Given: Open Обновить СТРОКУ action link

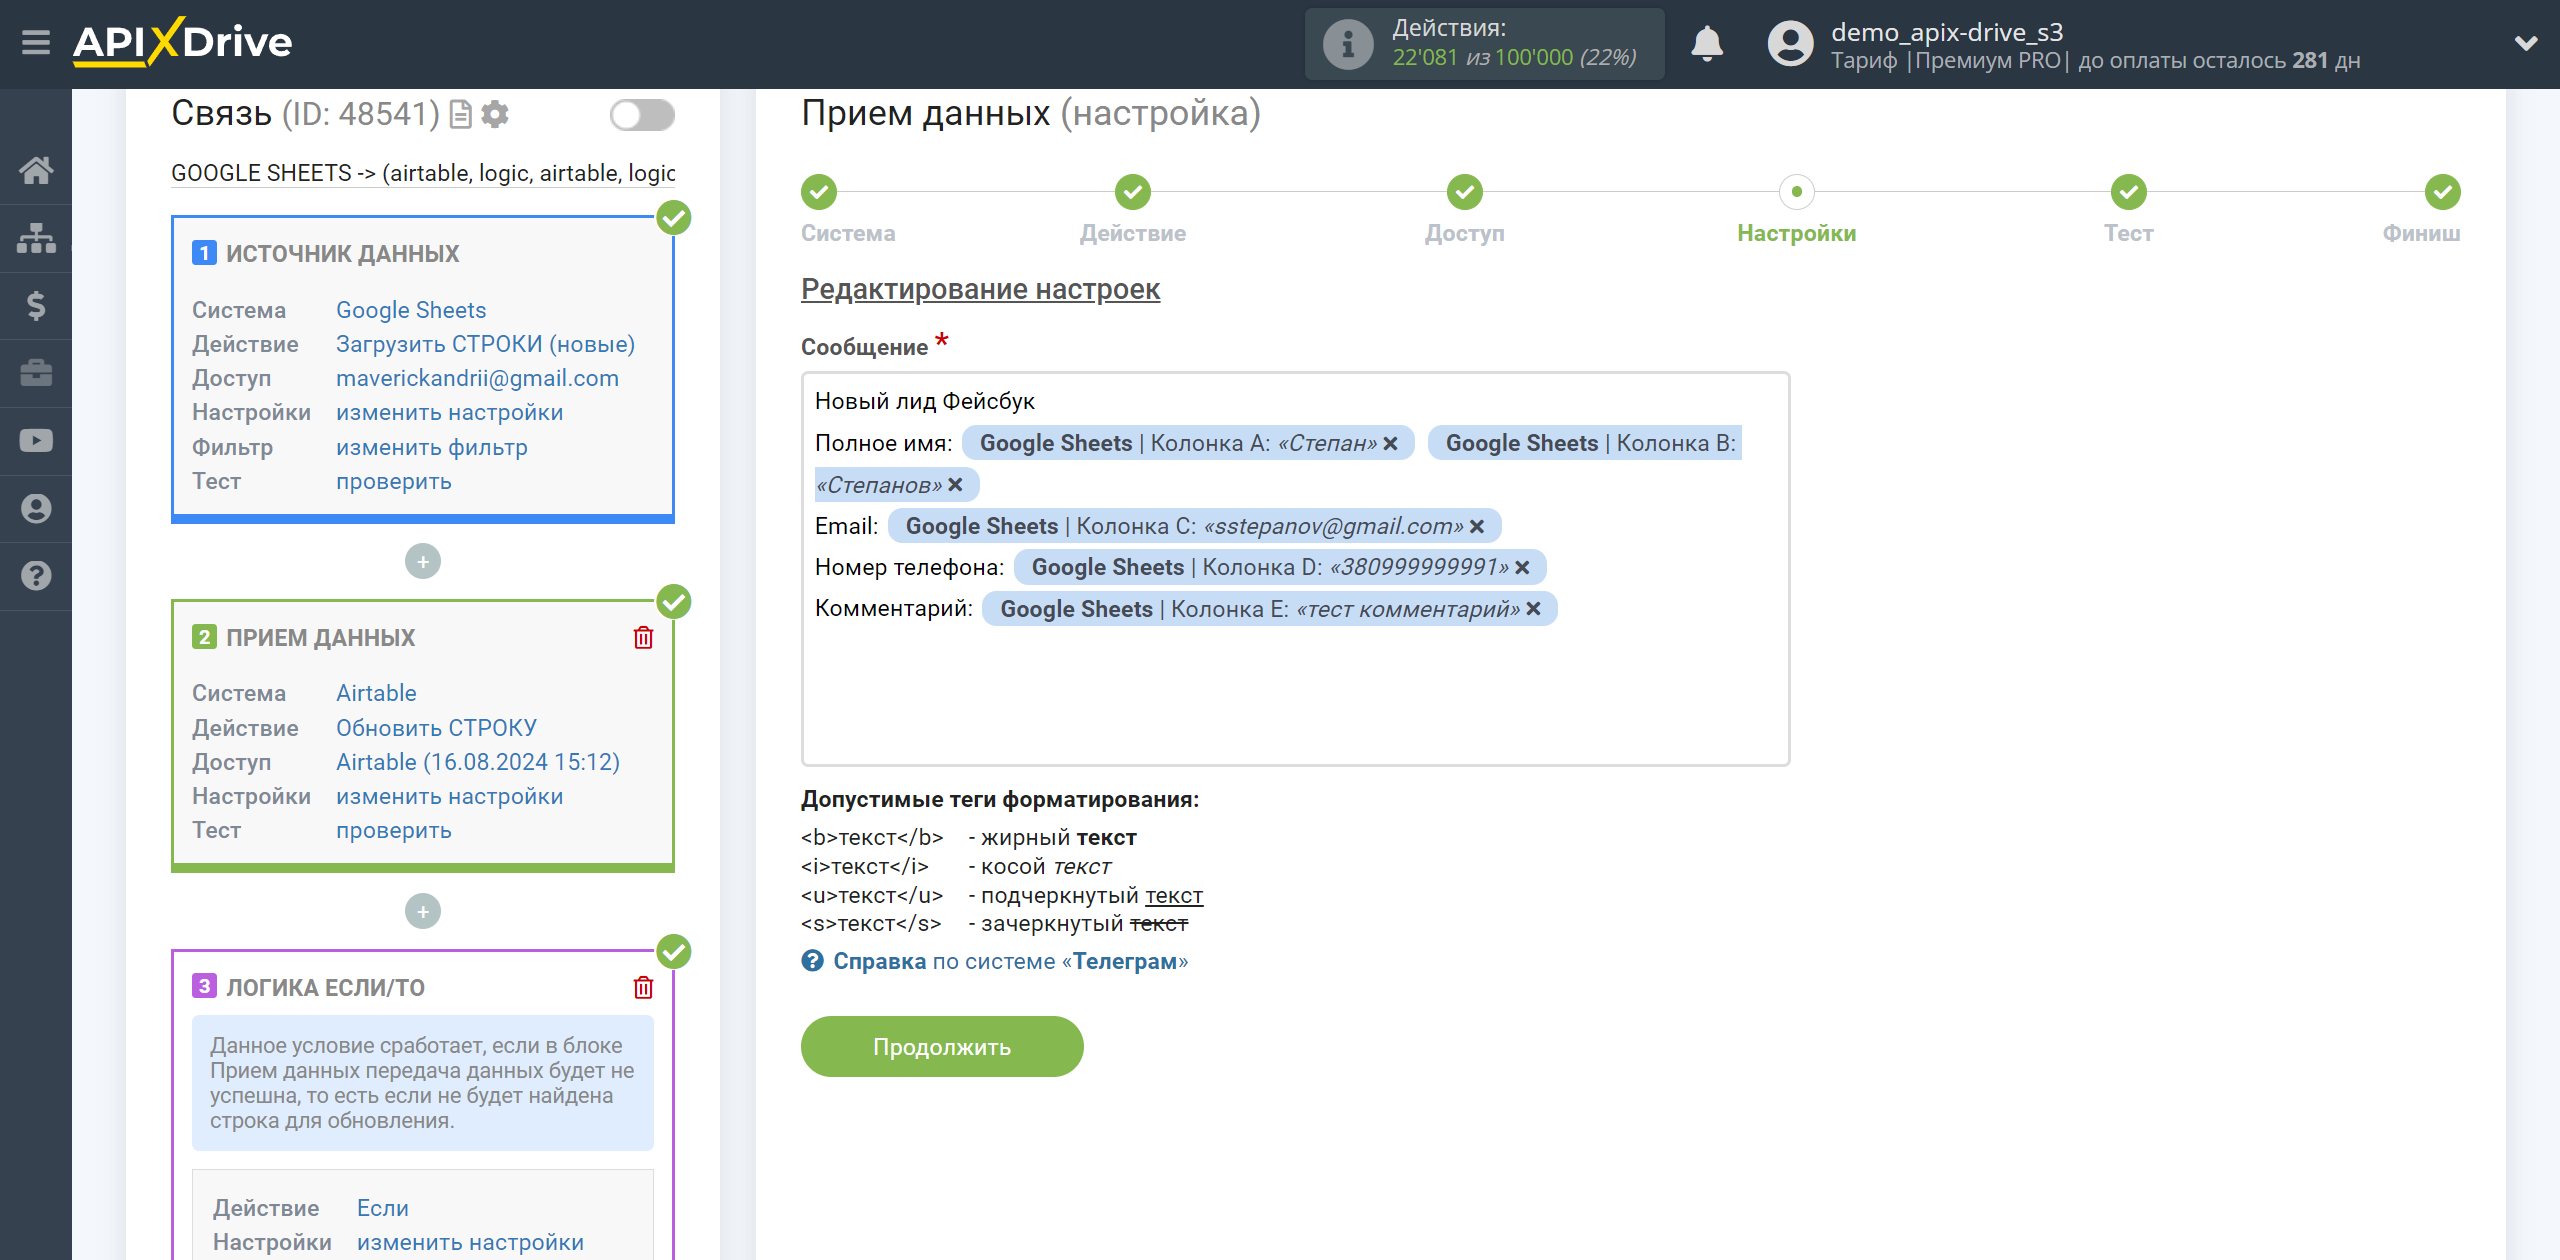Looking at the screenshot, I should pyautogui.click(x=436, y=728).
